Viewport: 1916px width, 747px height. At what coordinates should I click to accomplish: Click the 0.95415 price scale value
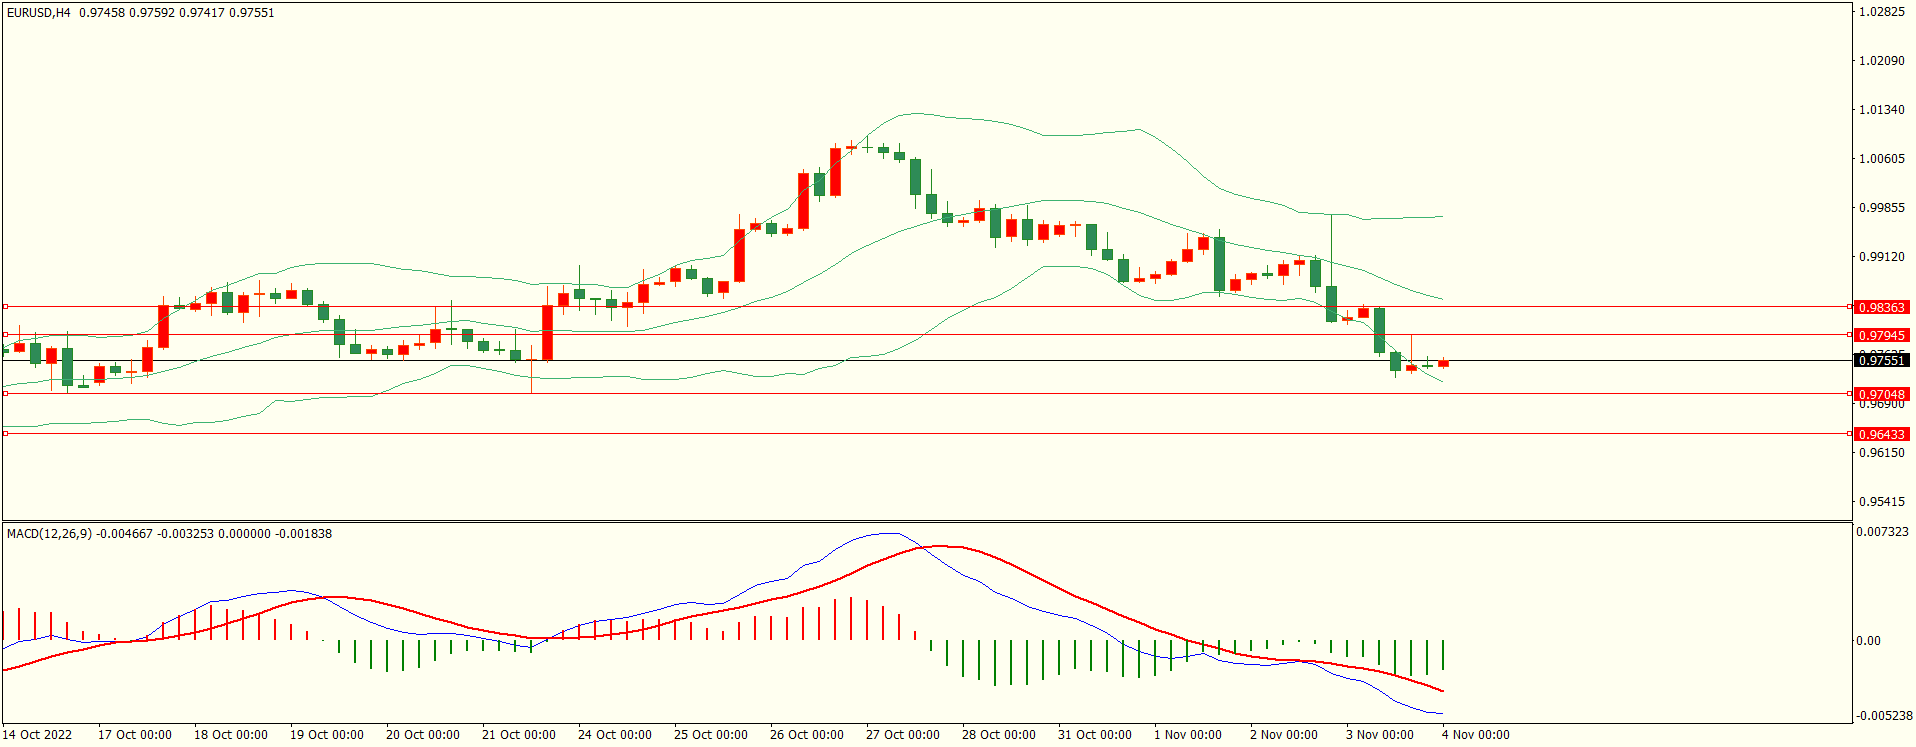[x=1881, y=502]
